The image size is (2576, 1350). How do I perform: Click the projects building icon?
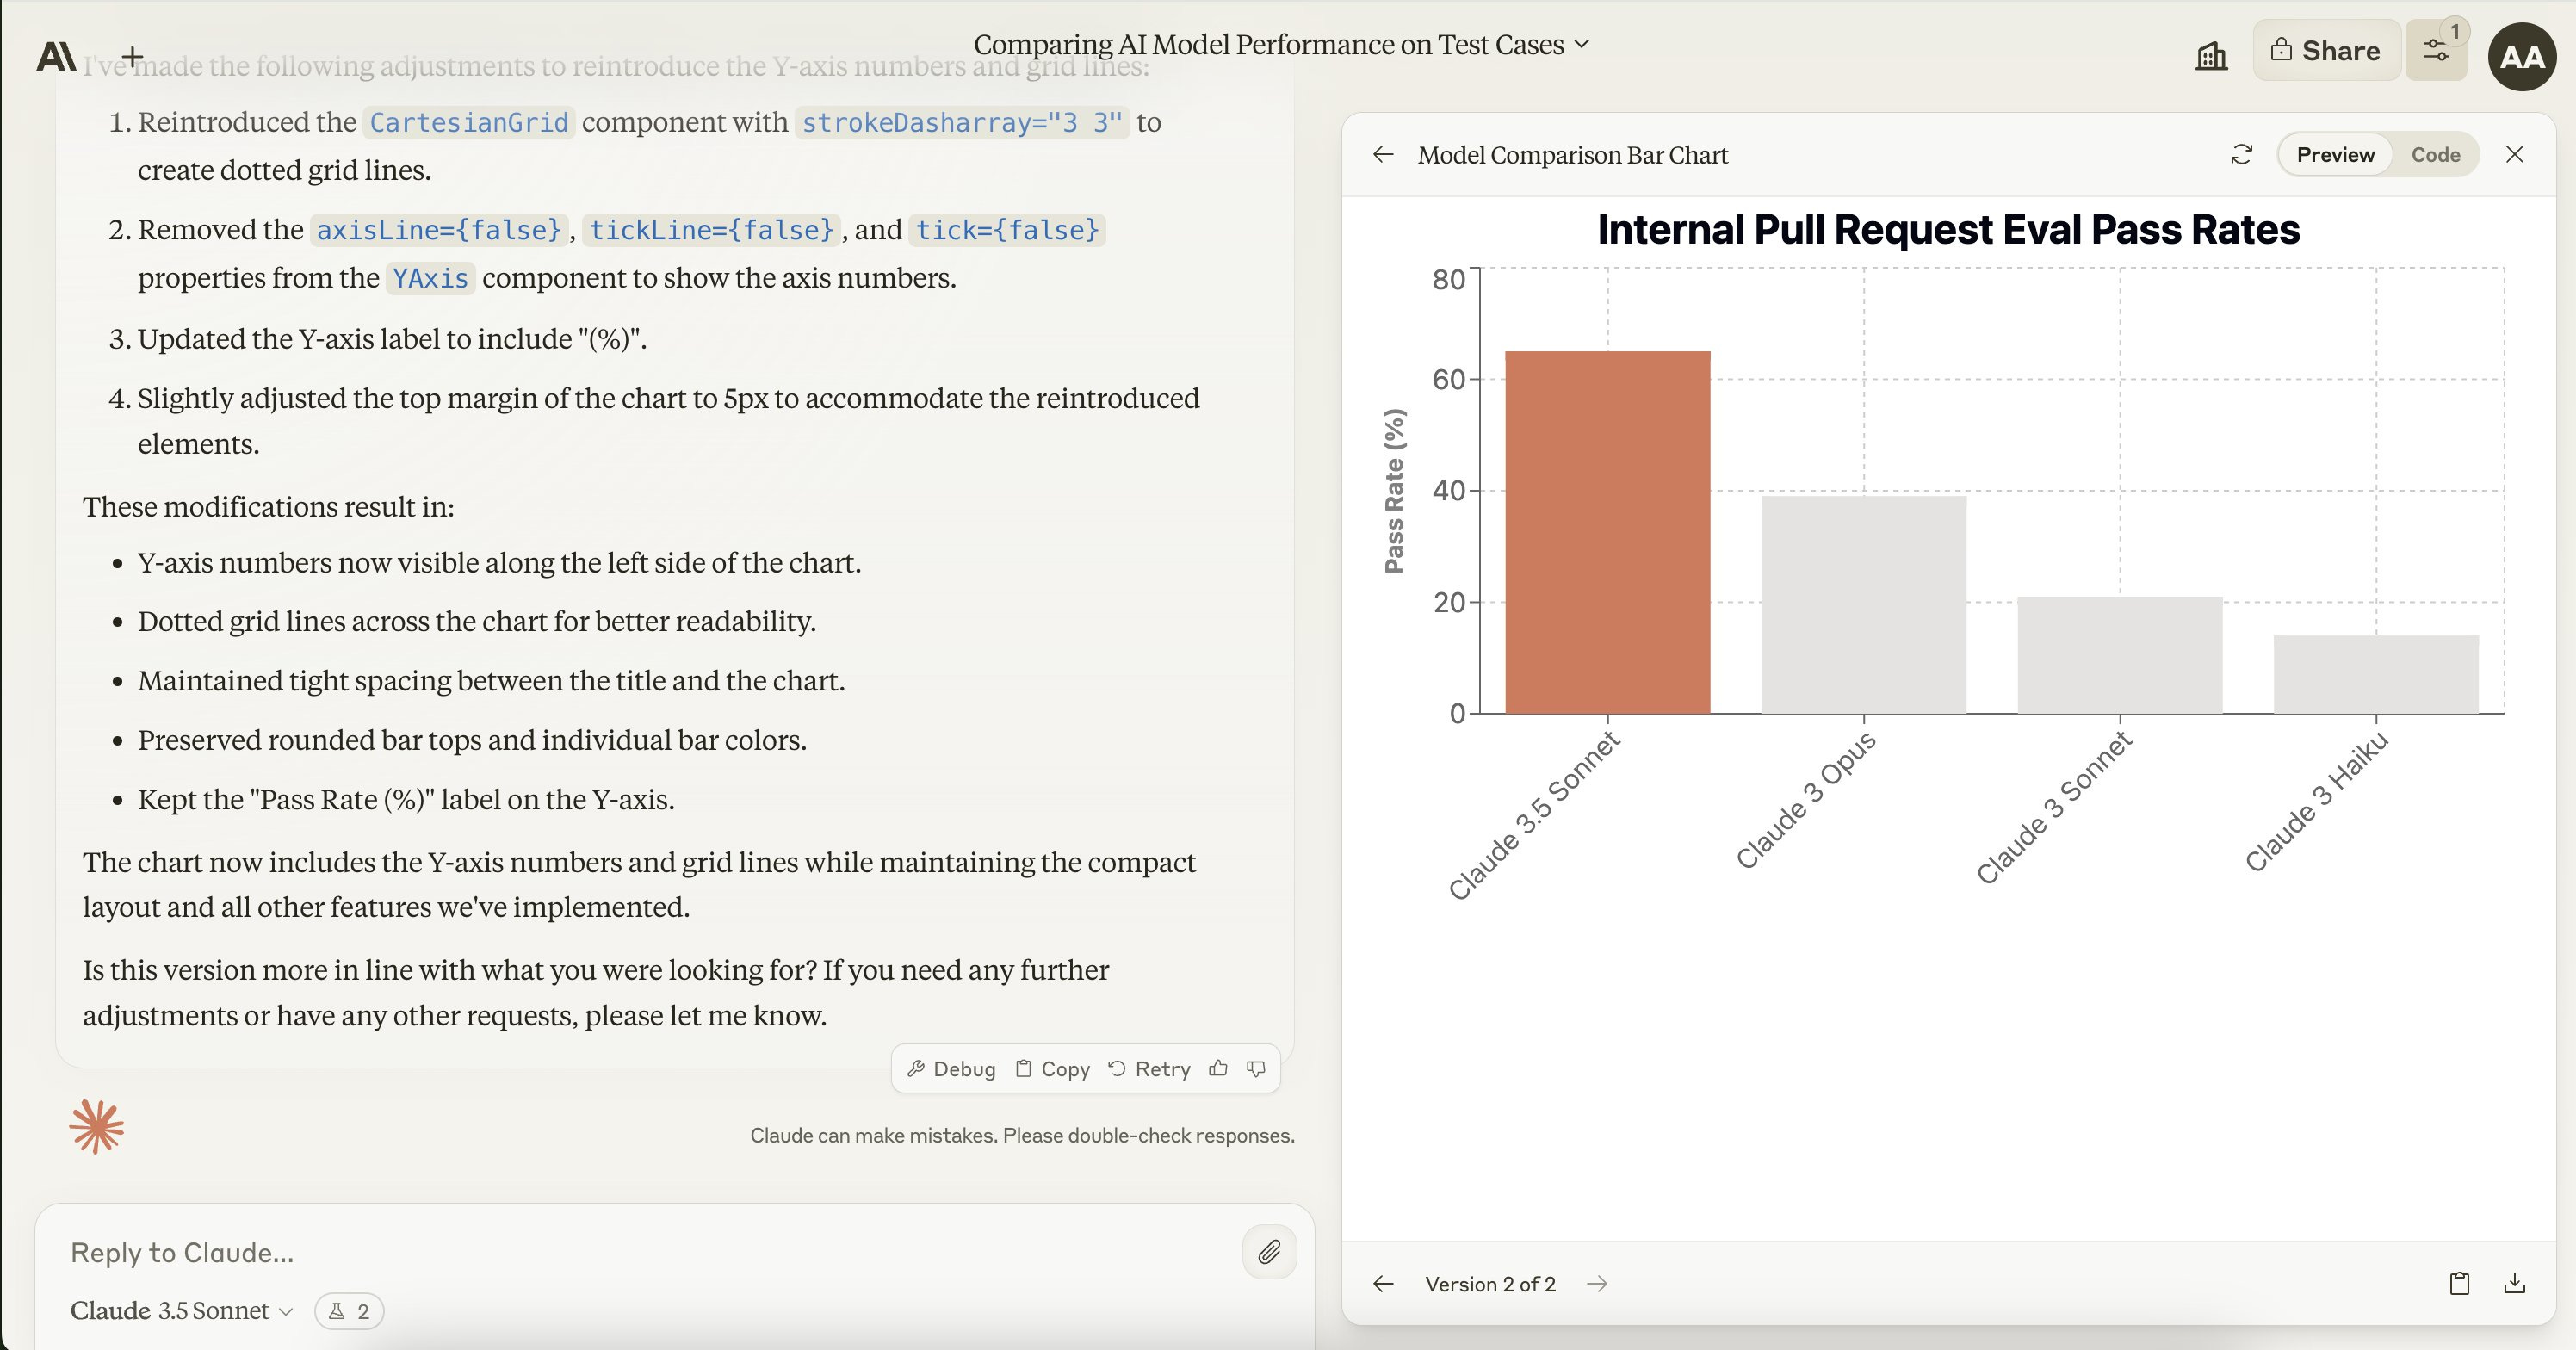(x=2211, y=55)
